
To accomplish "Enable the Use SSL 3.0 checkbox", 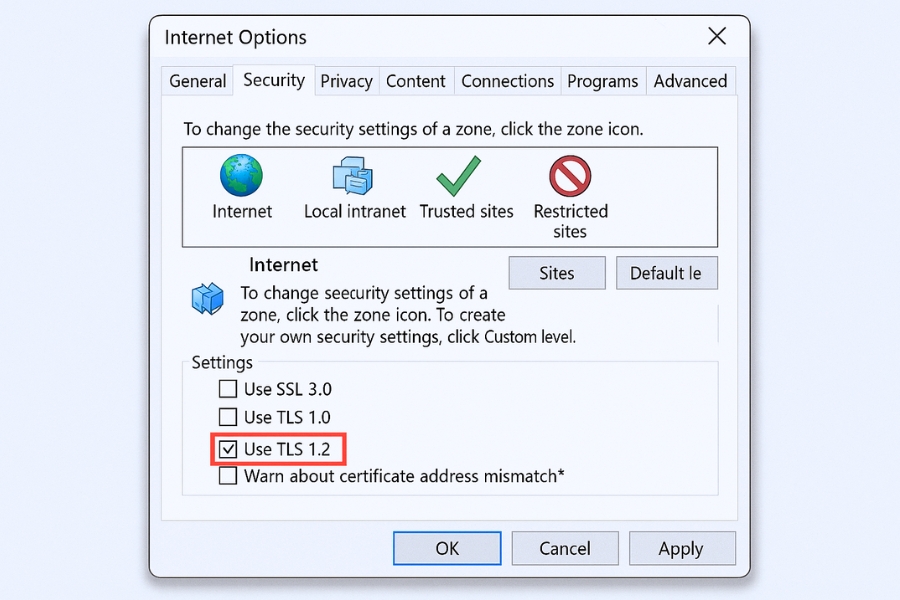I will point(228,389).
